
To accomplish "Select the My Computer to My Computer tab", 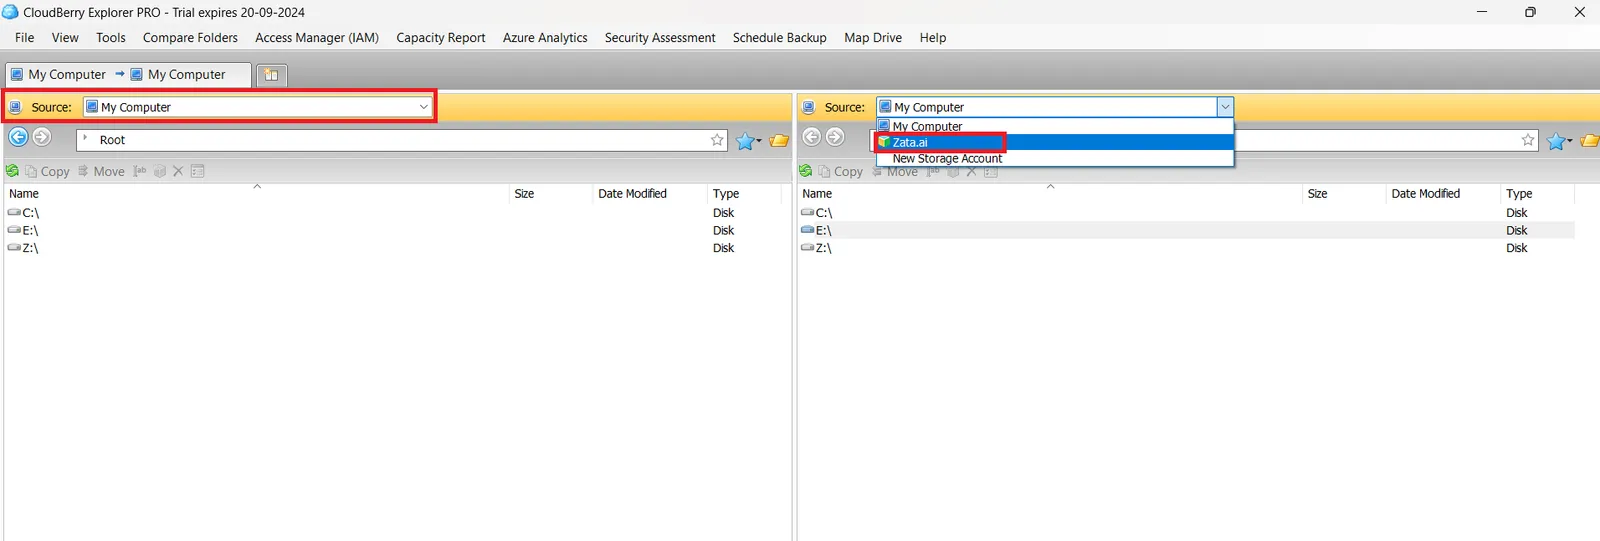I will click(x=129, y=74).
